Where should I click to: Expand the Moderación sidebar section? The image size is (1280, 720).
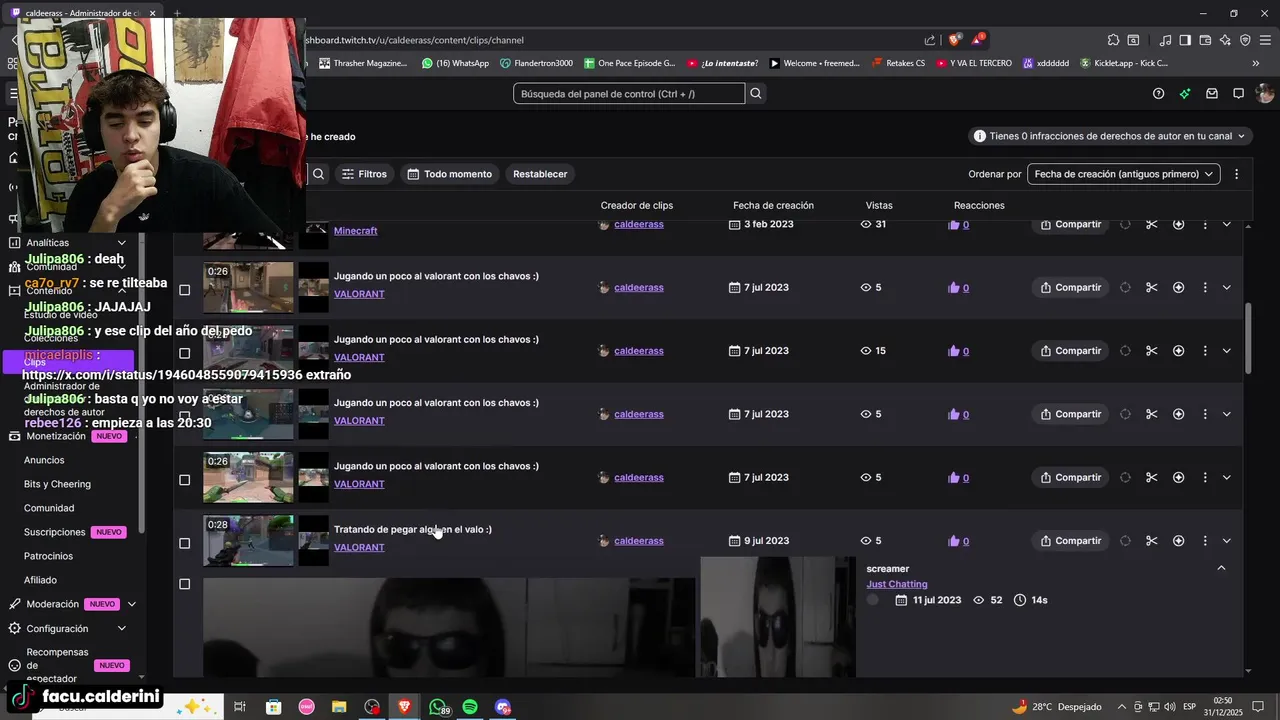coord(131,604)
